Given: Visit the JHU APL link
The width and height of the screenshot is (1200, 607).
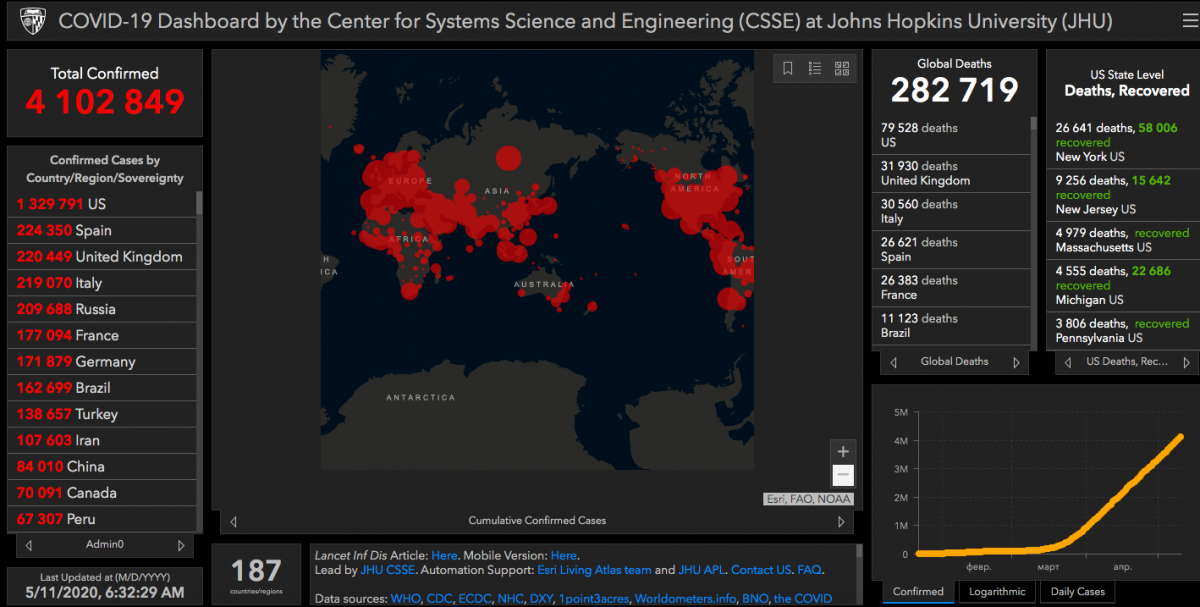Looking at the screenshot, I should 701,570.
